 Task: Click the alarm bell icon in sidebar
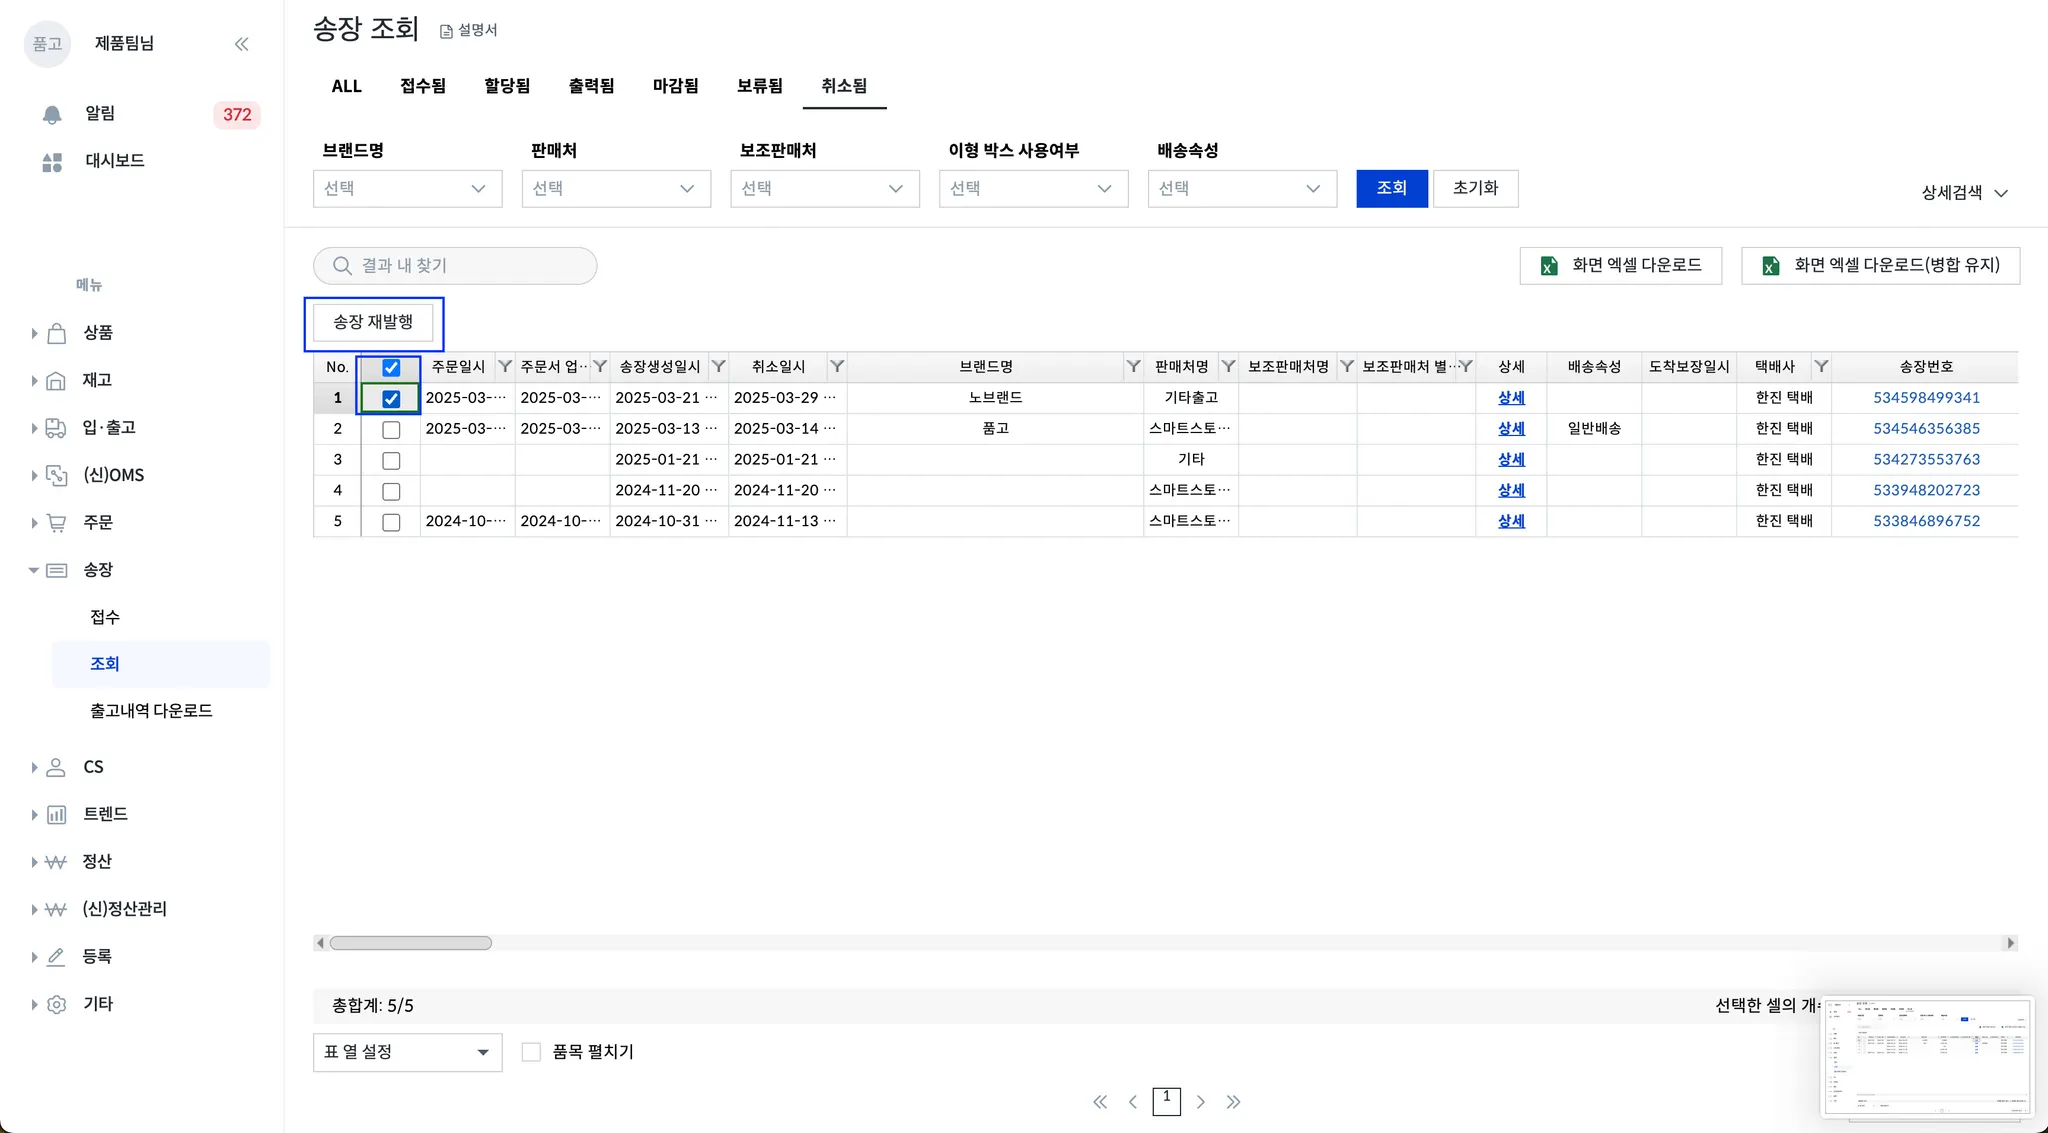pos(52,115)
